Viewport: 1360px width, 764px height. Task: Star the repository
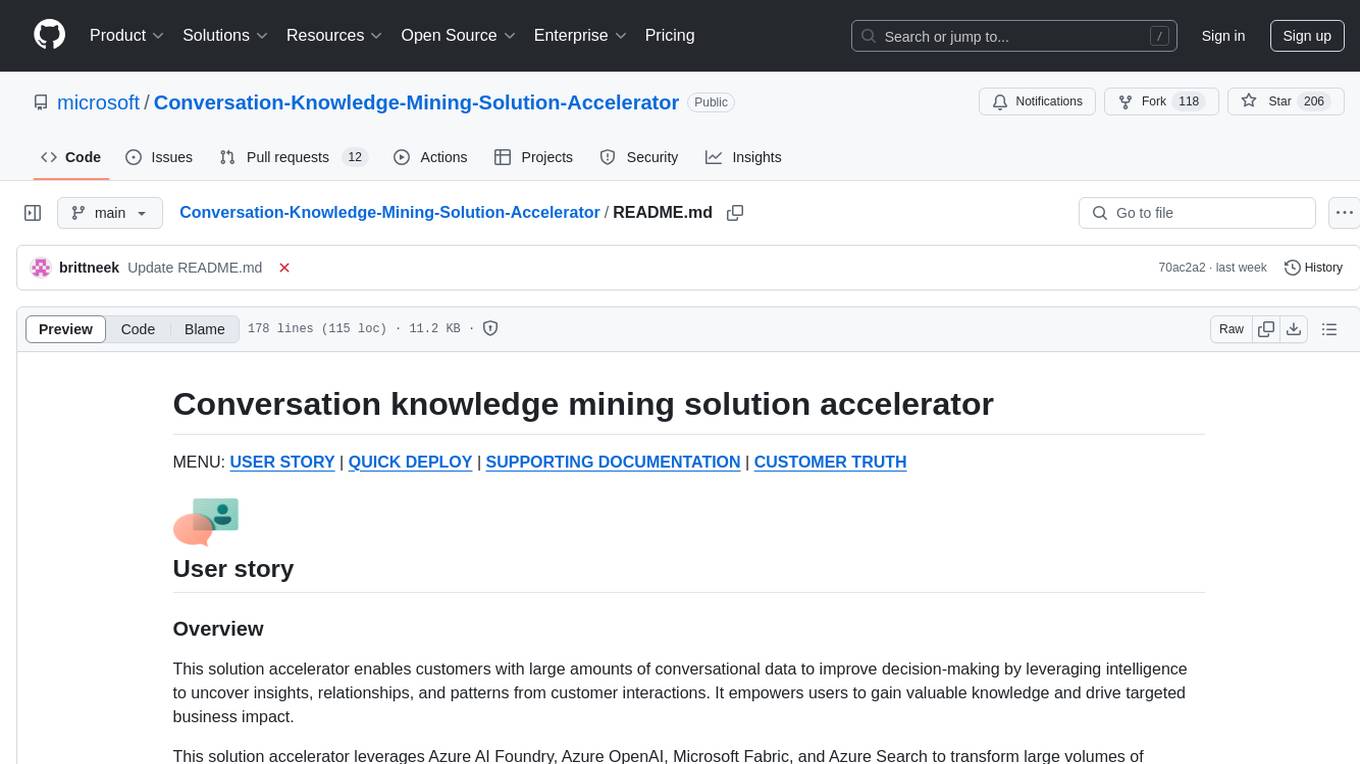[1285, 102]
